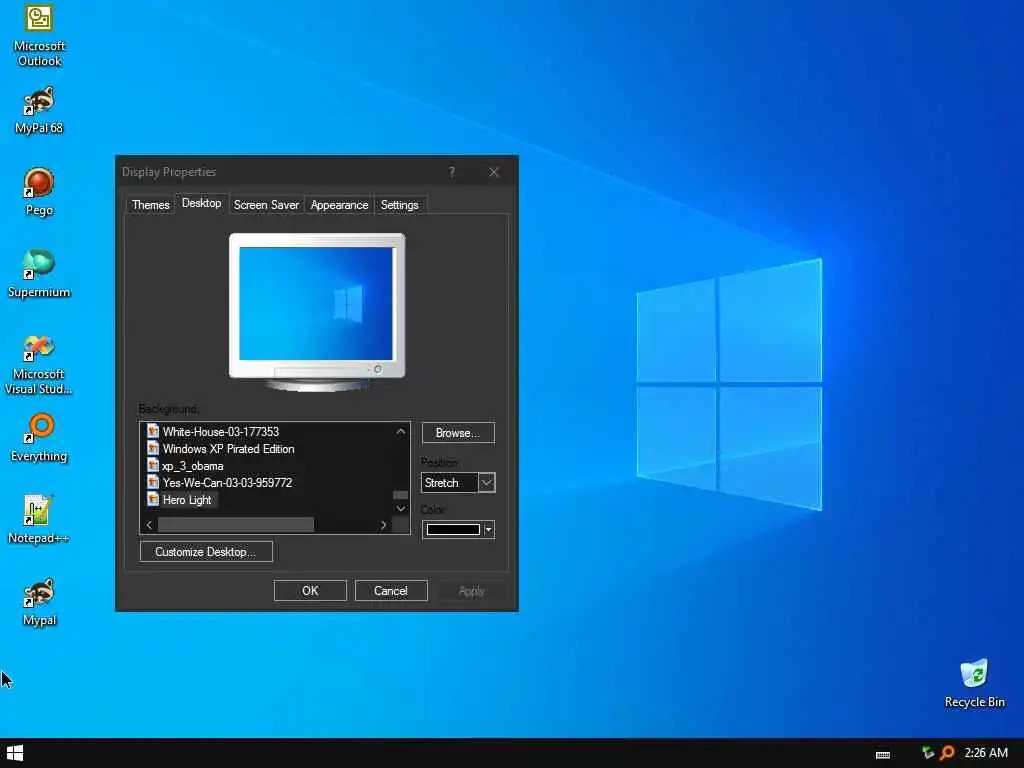The image size is (1024, 768).
Task: Click the horizontal scroll left arrow
Action: tap(150, 525)
